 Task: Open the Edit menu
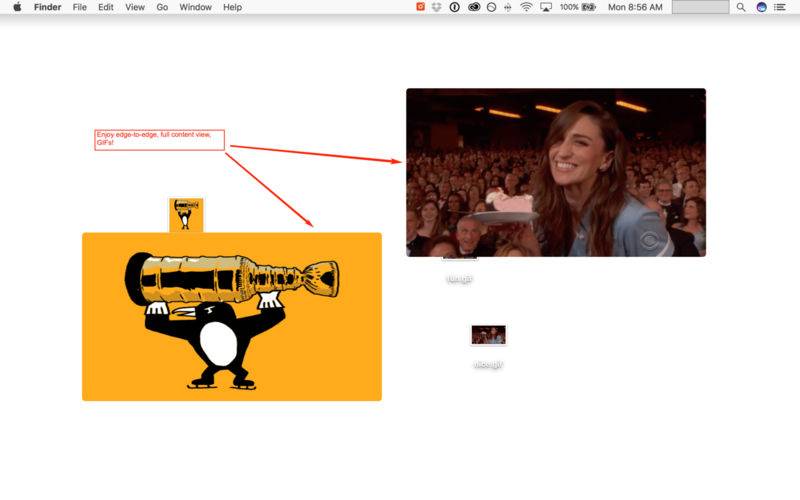tap(106, 7)
